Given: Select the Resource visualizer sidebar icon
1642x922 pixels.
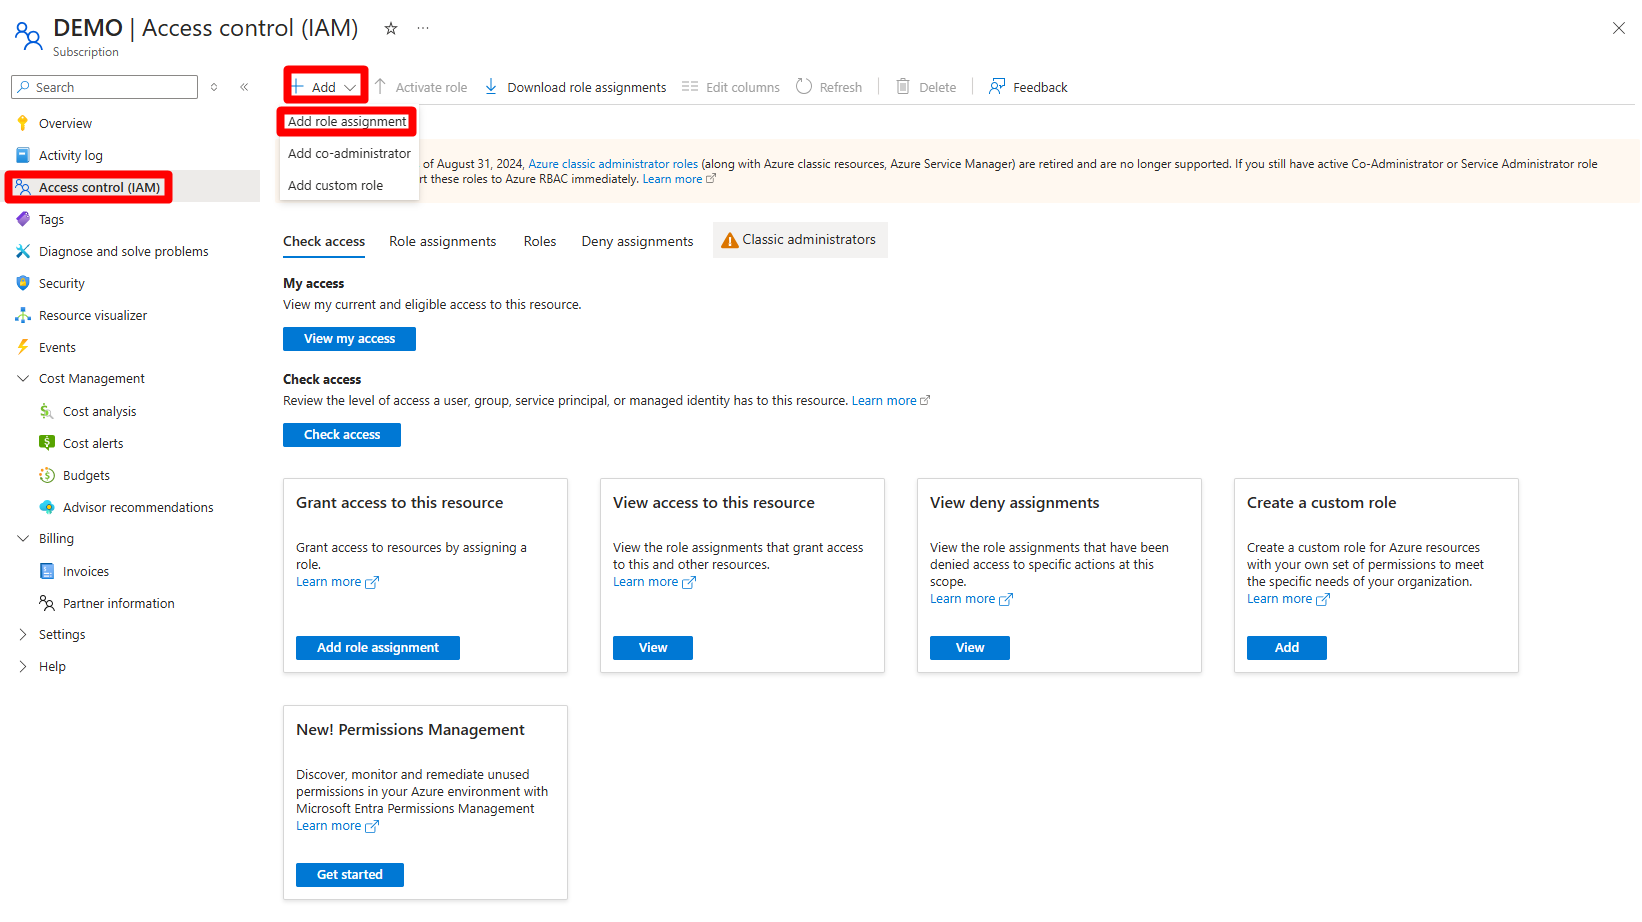Looking at the screenshot, I should tap(23, 315).
